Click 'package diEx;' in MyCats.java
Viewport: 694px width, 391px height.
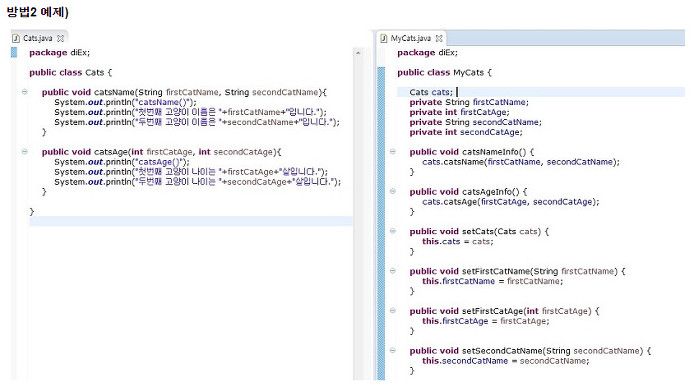[427, 53]
